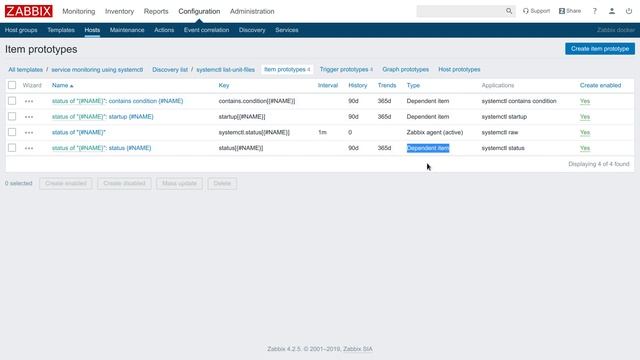
Task: Check the contains.condition item row checkbox
Action: [12, 101]
